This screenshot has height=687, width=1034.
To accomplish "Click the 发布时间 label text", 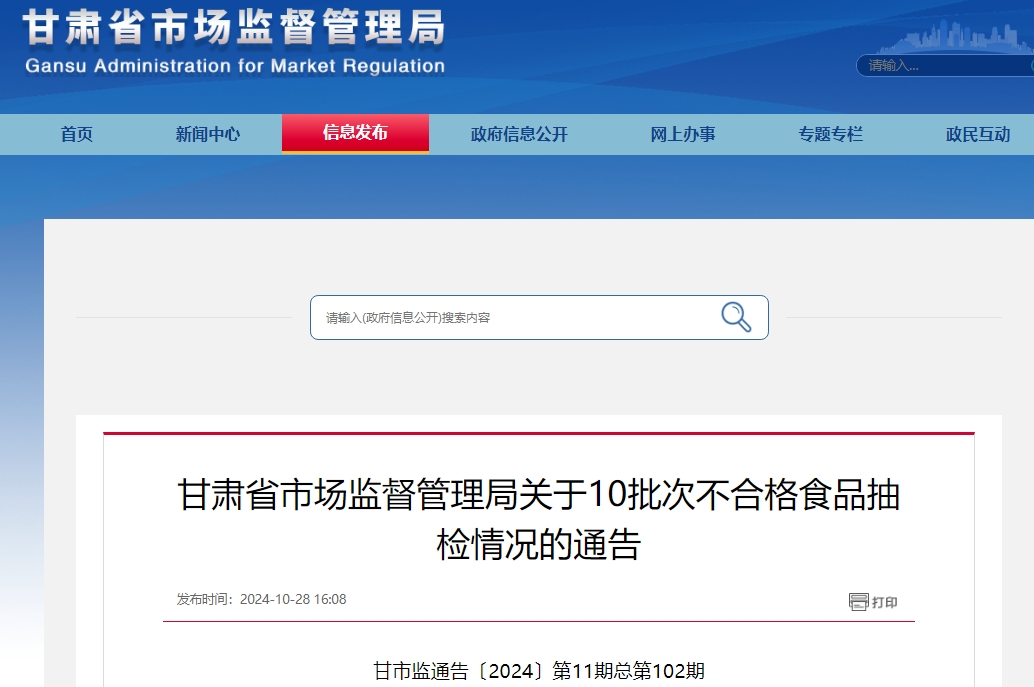I will 204,599.
